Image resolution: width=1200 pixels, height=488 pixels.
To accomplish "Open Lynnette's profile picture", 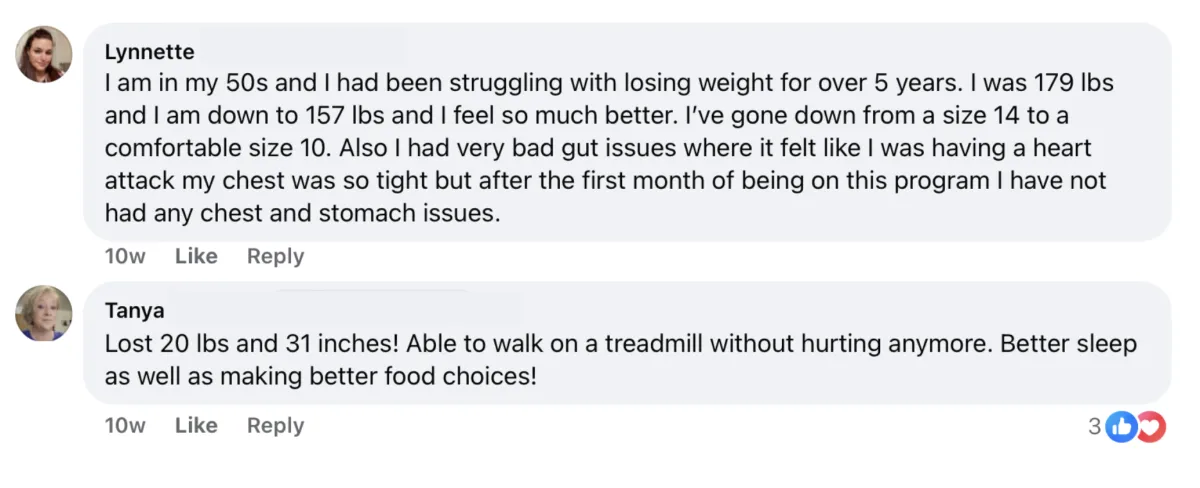I will 44,54.
